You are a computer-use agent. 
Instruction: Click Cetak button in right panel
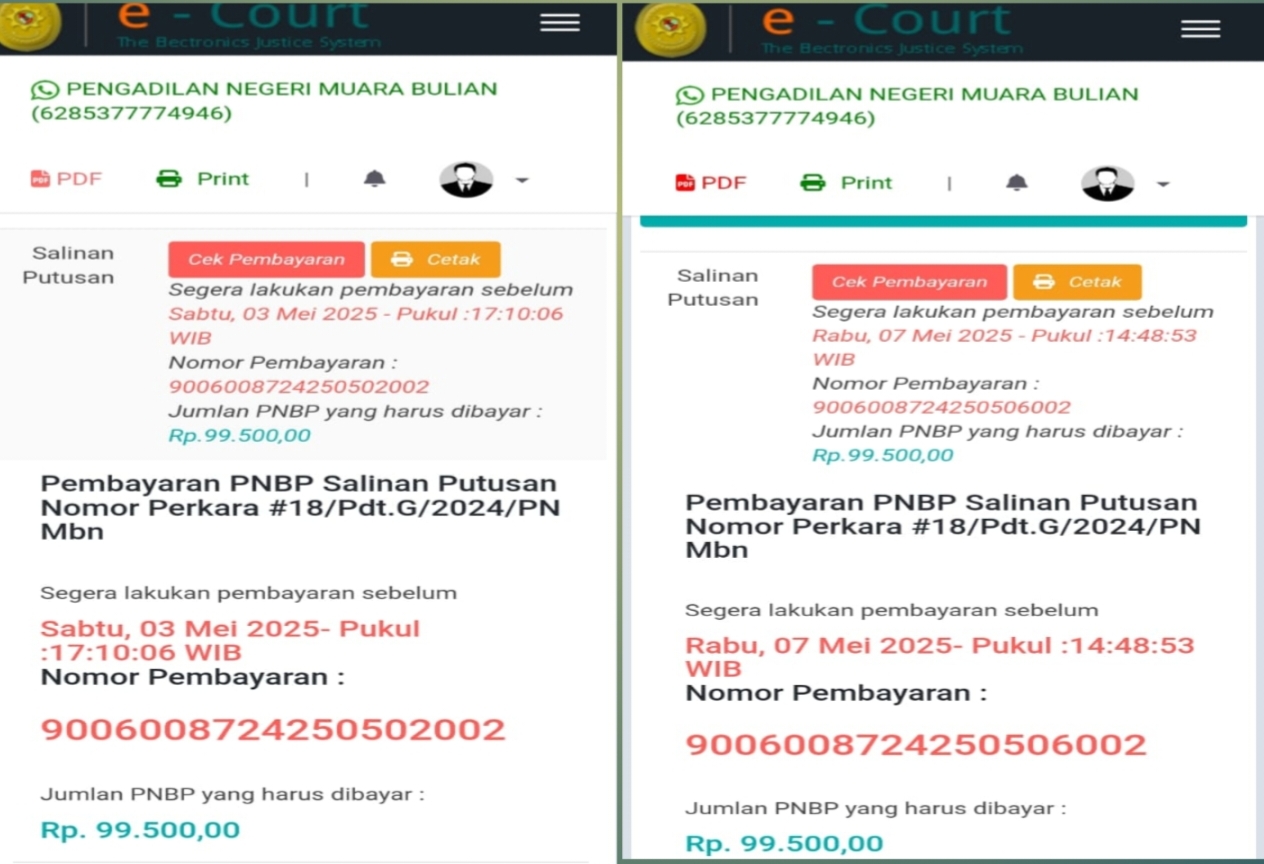pyautogui.click(x=1077, y=282)
